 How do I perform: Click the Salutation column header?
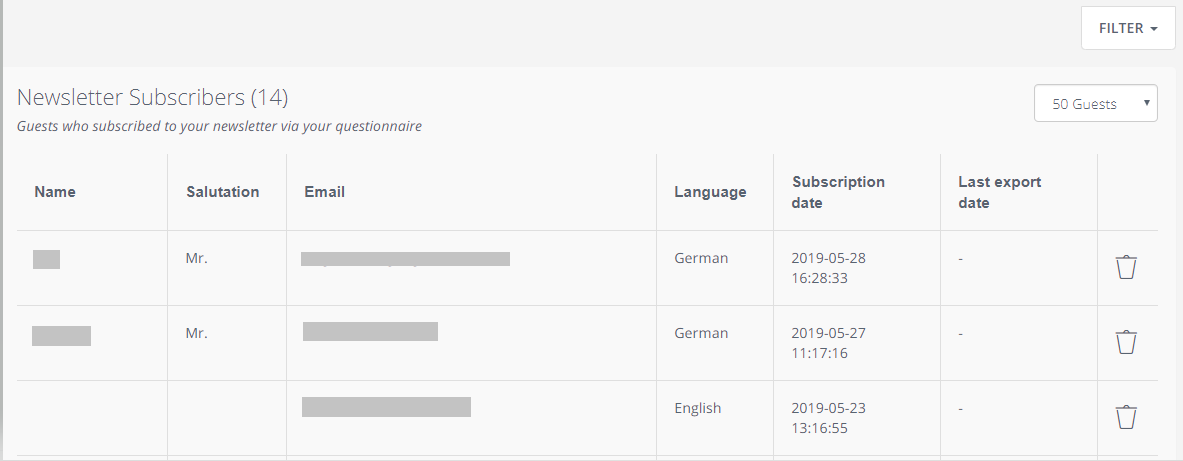[x=222, y=192]
